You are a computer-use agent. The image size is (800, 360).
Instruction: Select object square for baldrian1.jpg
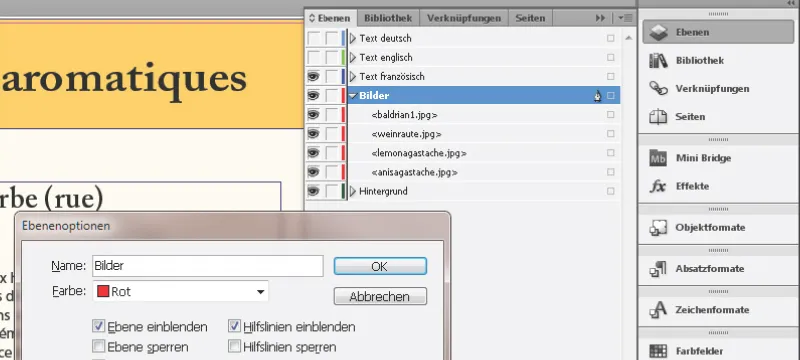(611, 115)
